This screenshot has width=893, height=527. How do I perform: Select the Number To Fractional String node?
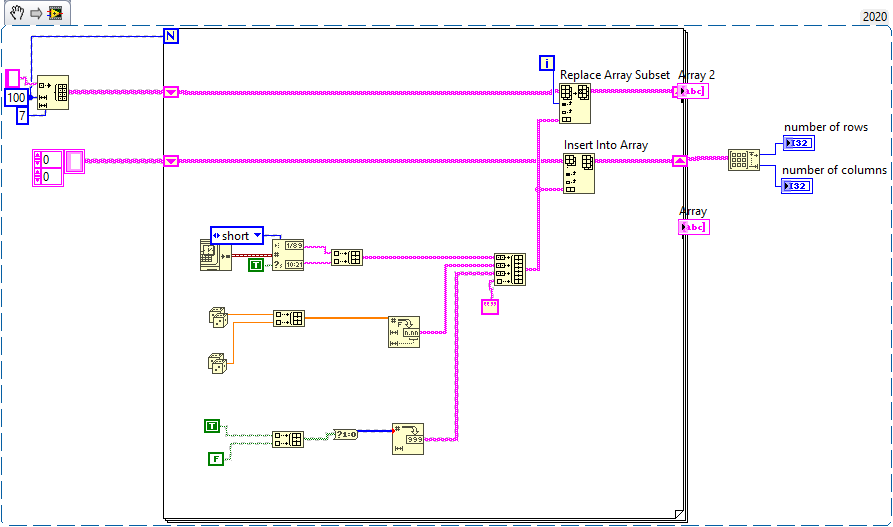[x=404, y=332]
